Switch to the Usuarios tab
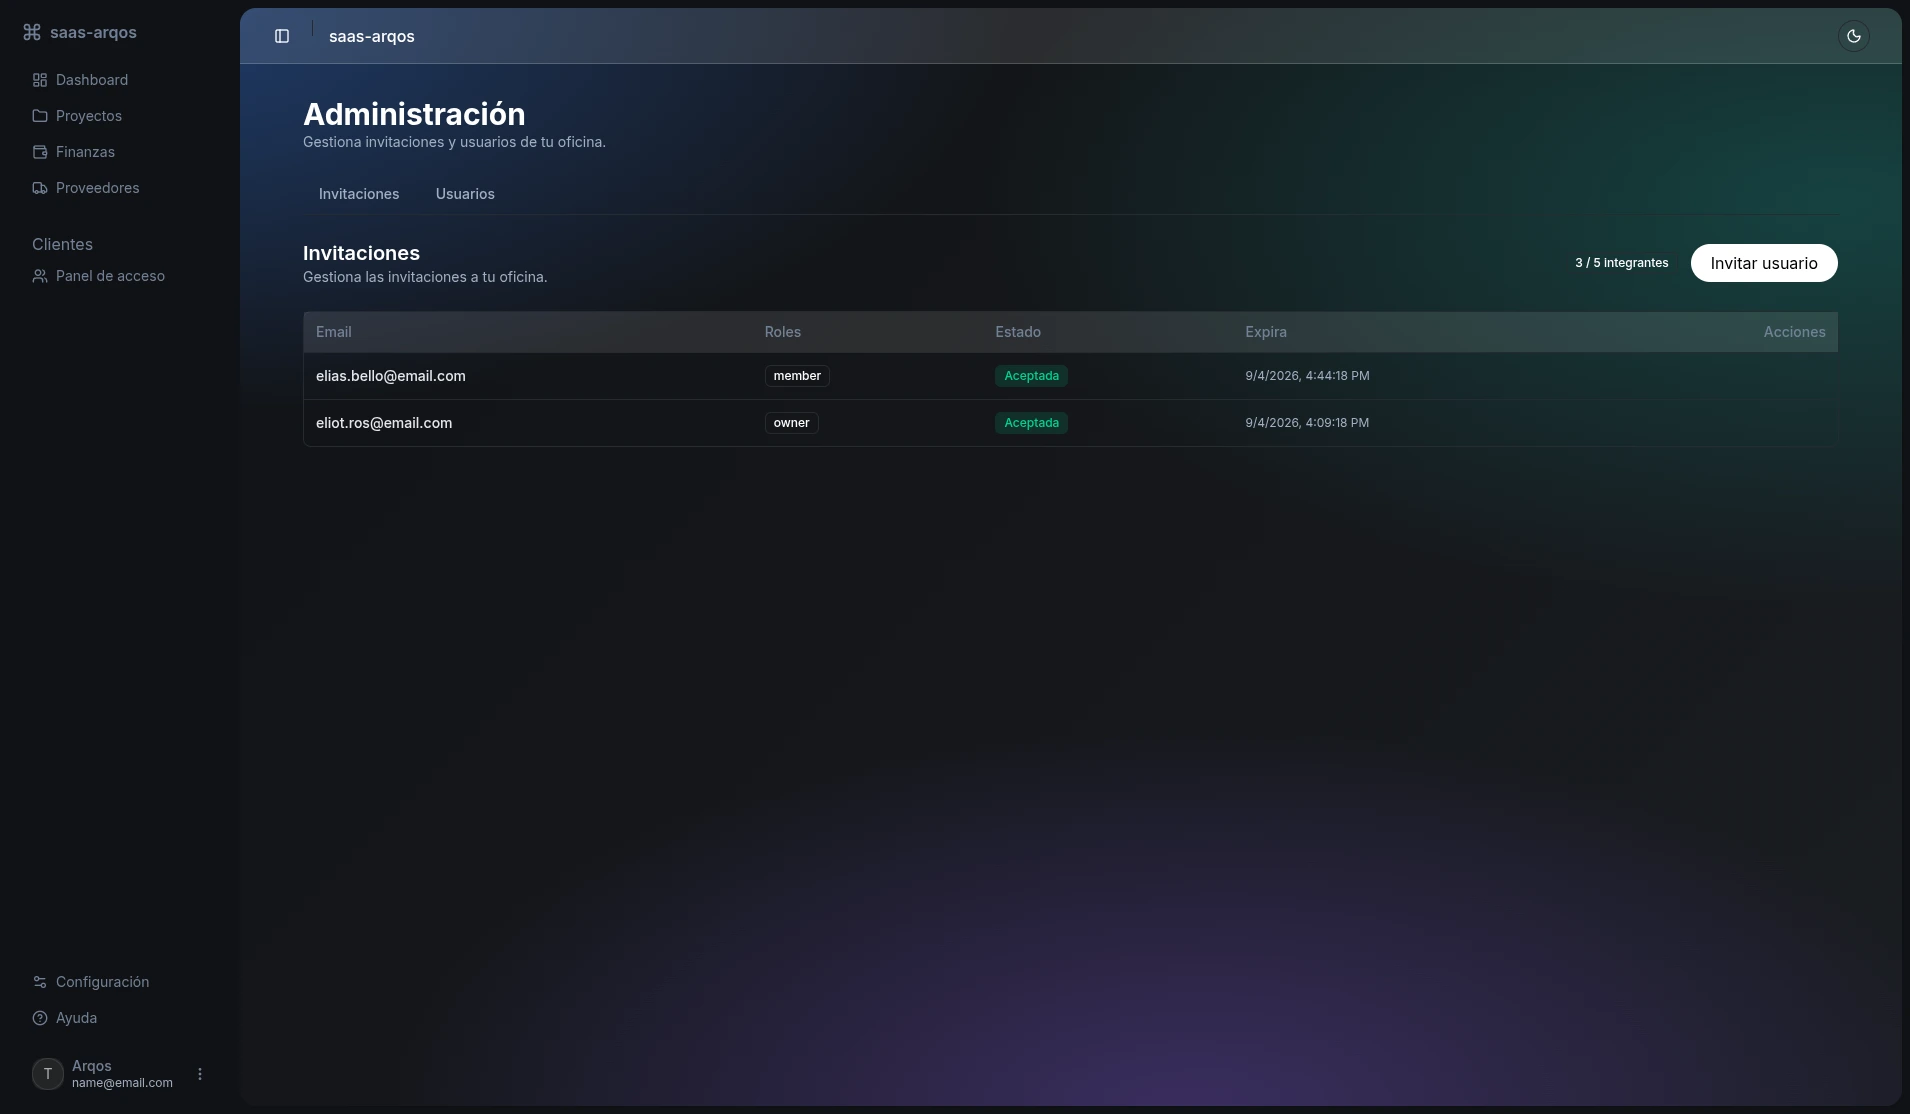 (x=465, y=194)
